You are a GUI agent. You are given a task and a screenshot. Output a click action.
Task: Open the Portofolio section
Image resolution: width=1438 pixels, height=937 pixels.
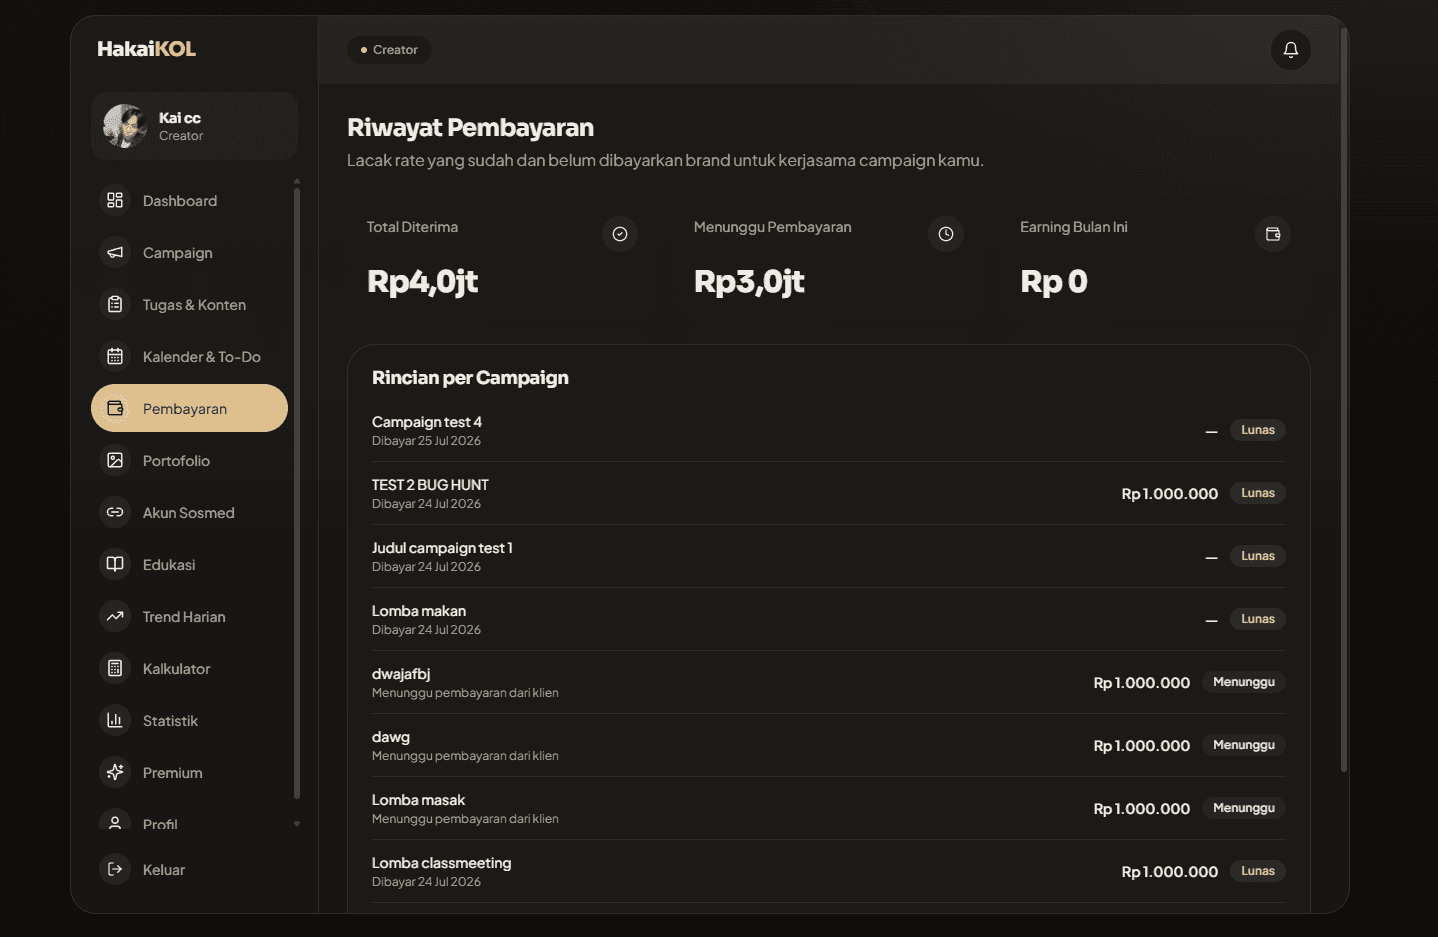(x=189, y=460)
